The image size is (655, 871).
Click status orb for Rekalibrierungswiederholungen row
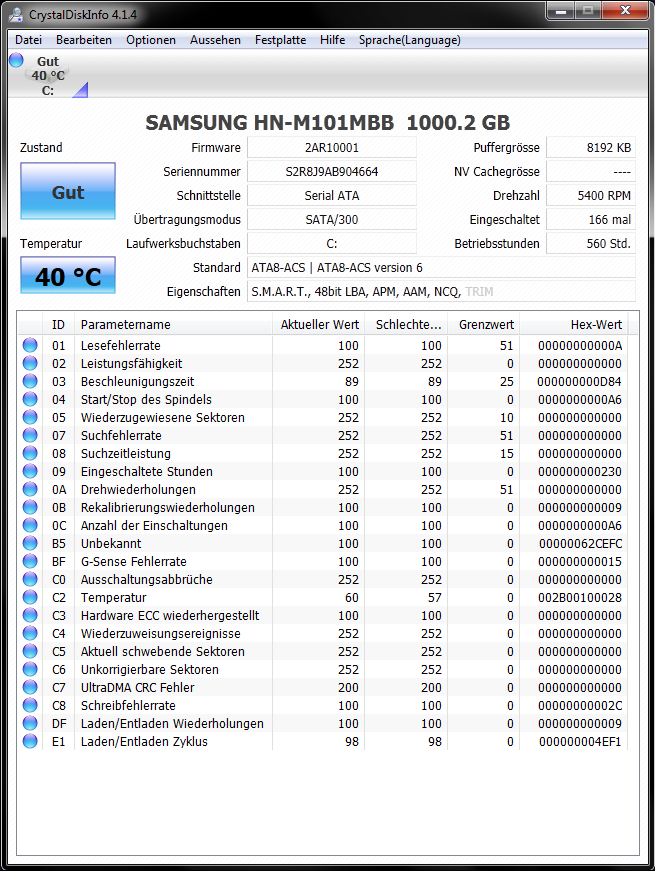[30, 507]
